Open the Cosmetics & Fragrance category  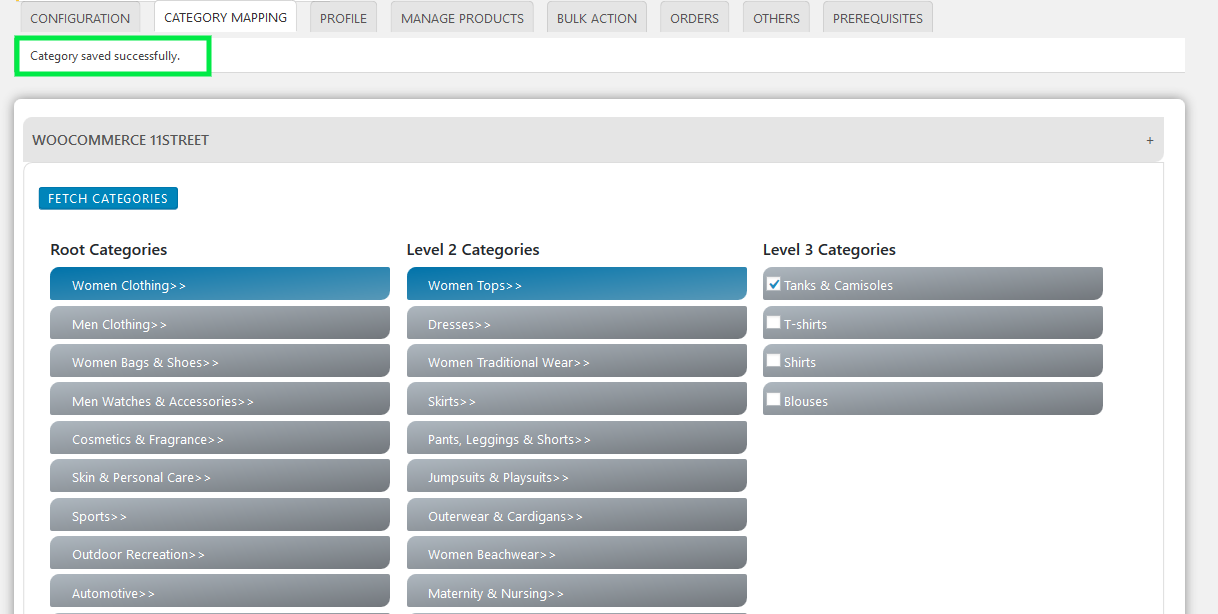(x=220, y=438)
